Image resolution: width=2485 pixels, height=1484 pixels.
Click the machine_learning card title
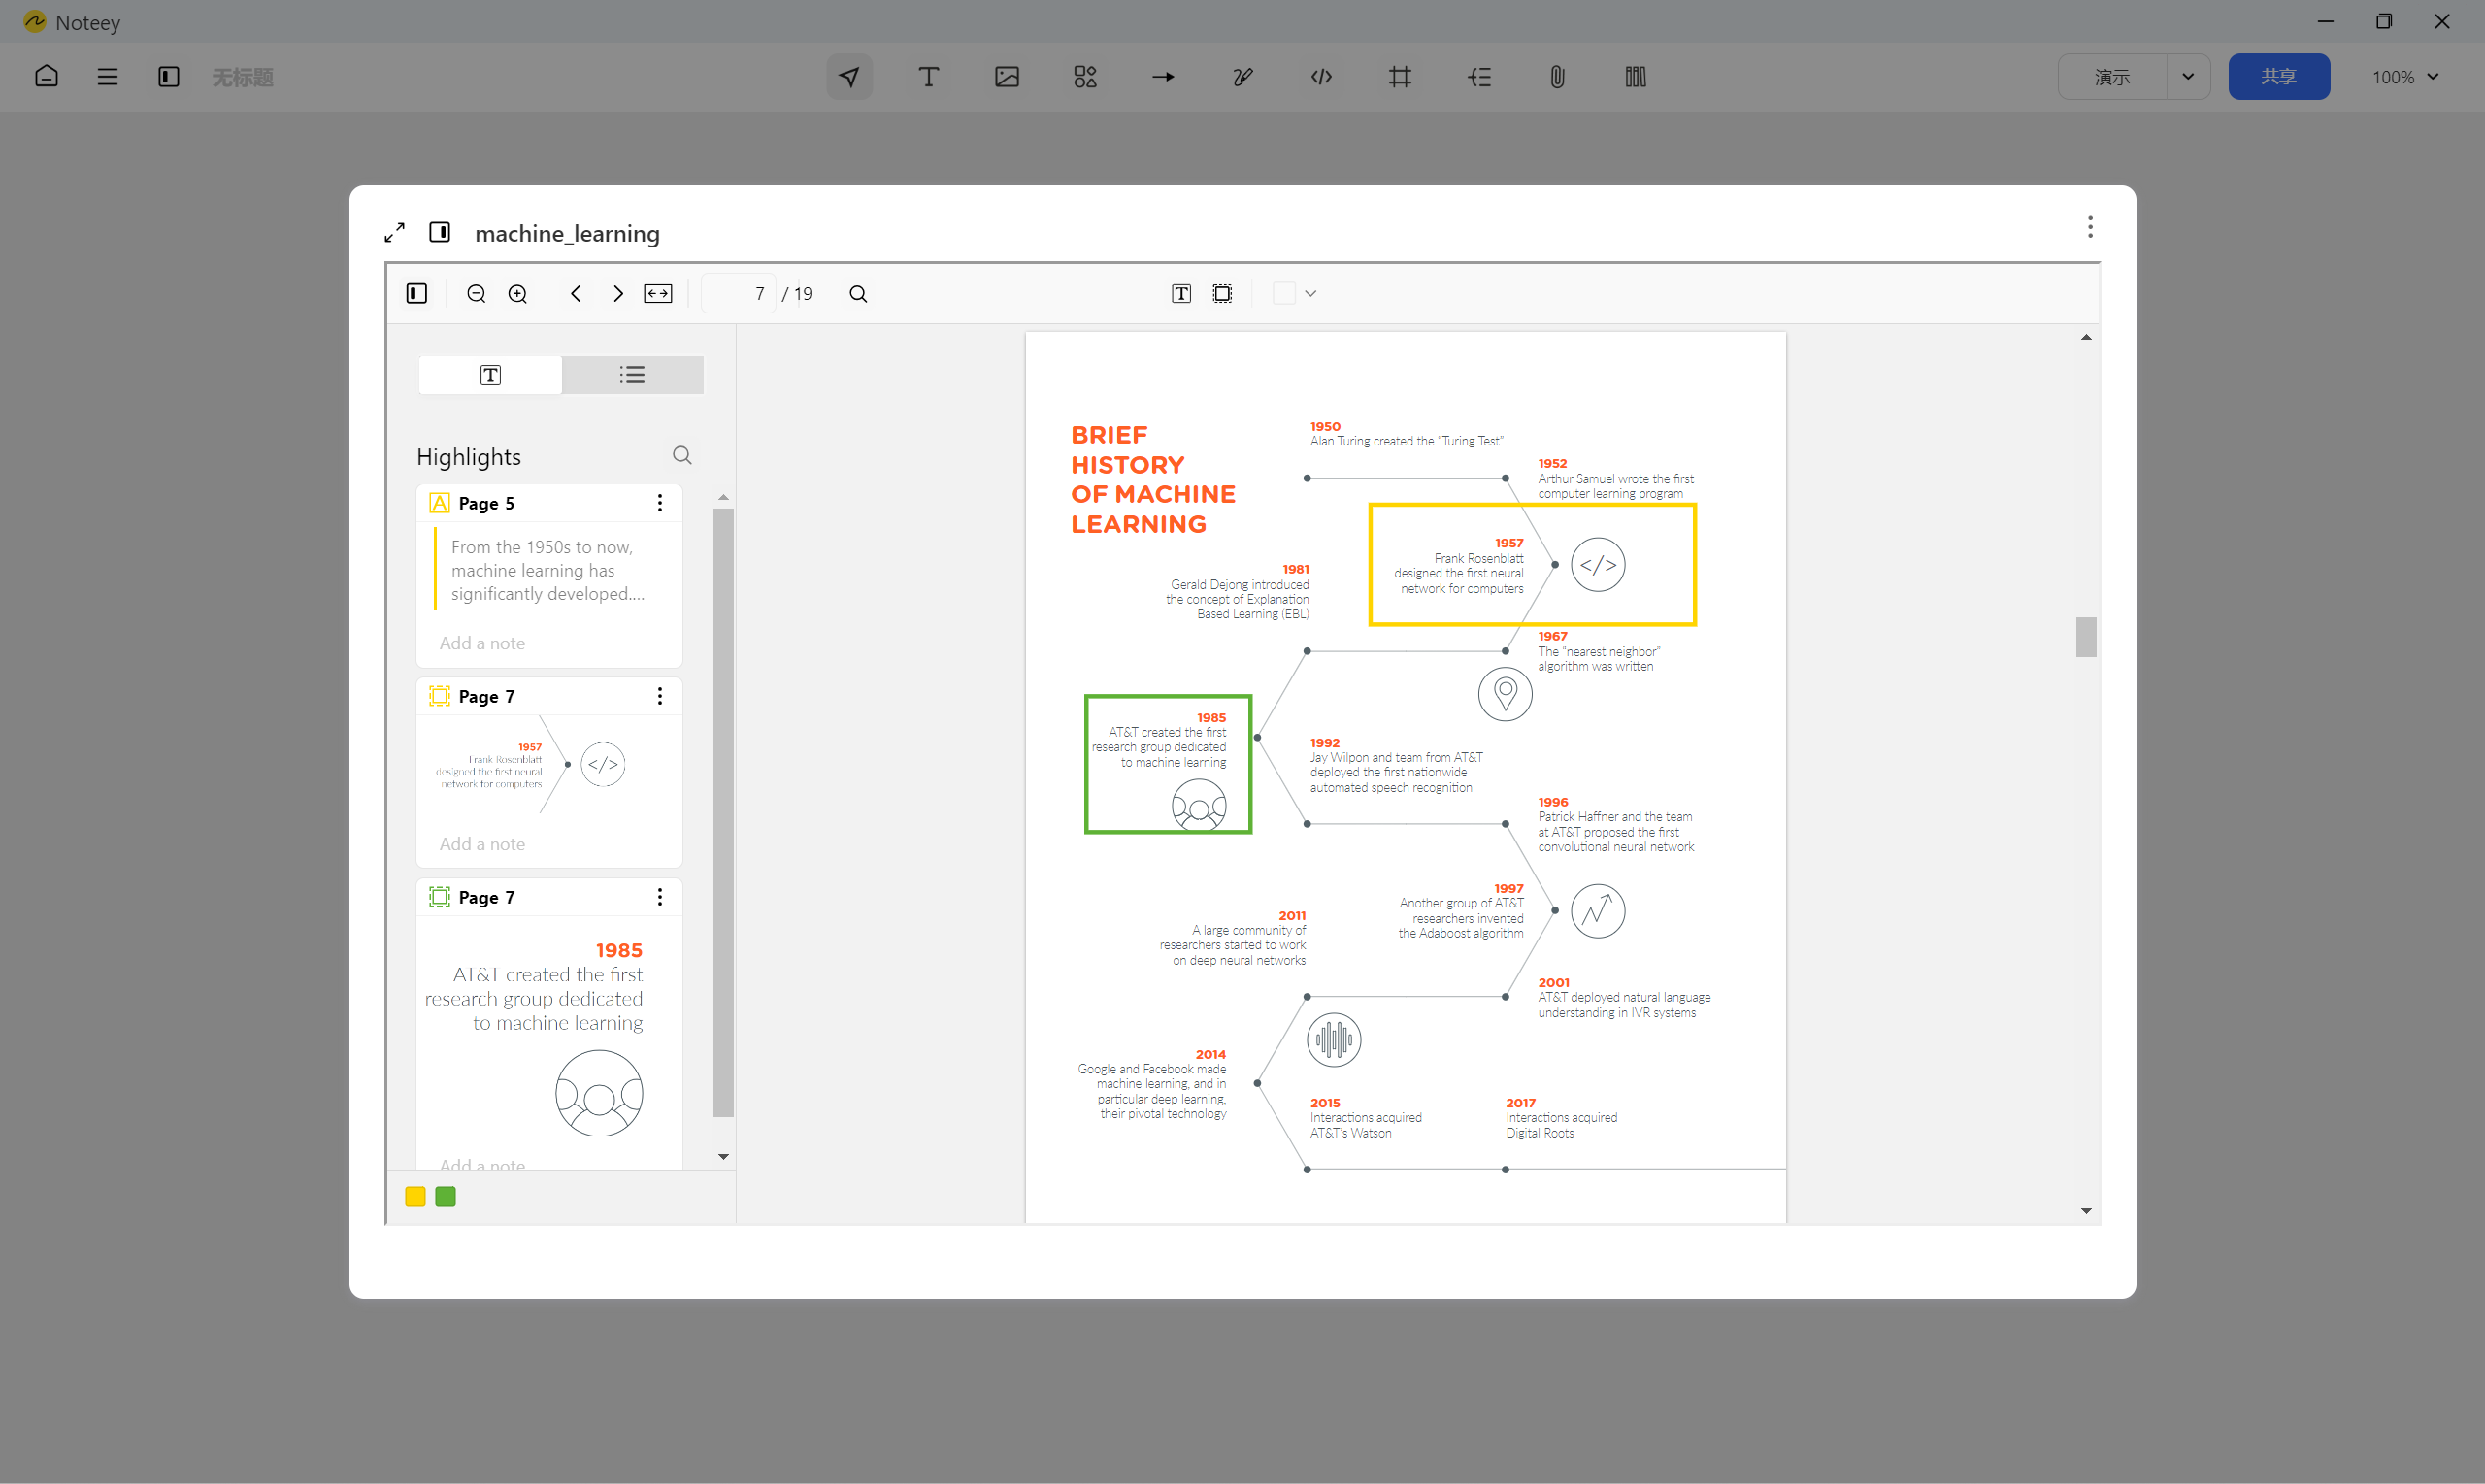coord(567,233)
